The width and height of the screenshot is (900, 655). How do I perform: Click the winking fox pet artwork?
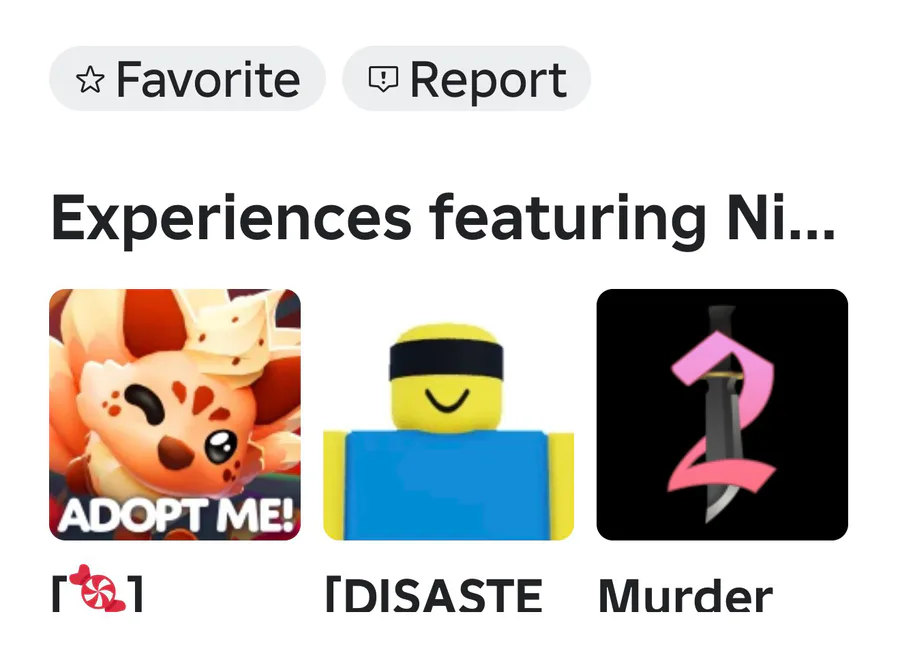point(174,396)
